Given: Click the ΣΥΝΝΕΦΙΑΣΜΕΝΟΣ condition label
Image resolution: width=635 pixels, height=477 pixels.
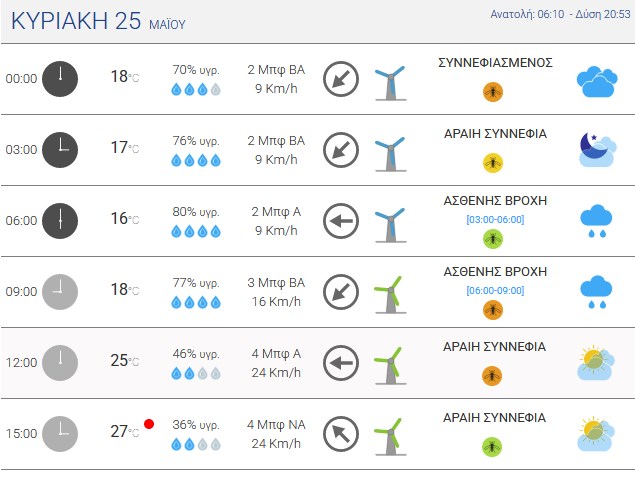Looking at the screenshot, I should [x=495, y=63].
